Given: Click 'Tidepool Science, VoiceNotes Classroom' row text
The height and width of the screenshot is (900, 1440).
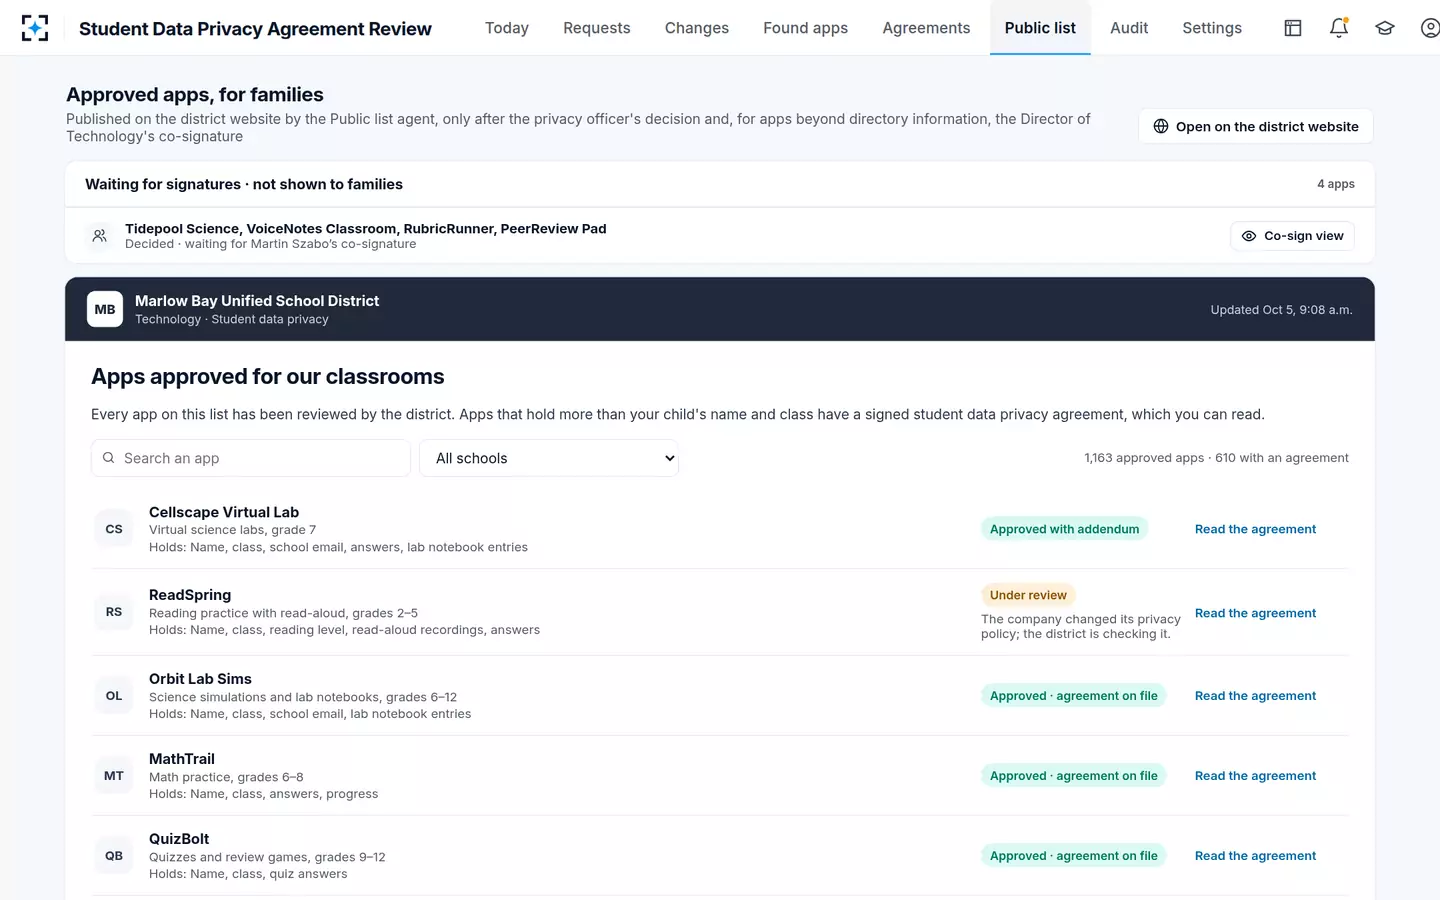Looking at the screenshot, I should [366, 229].
